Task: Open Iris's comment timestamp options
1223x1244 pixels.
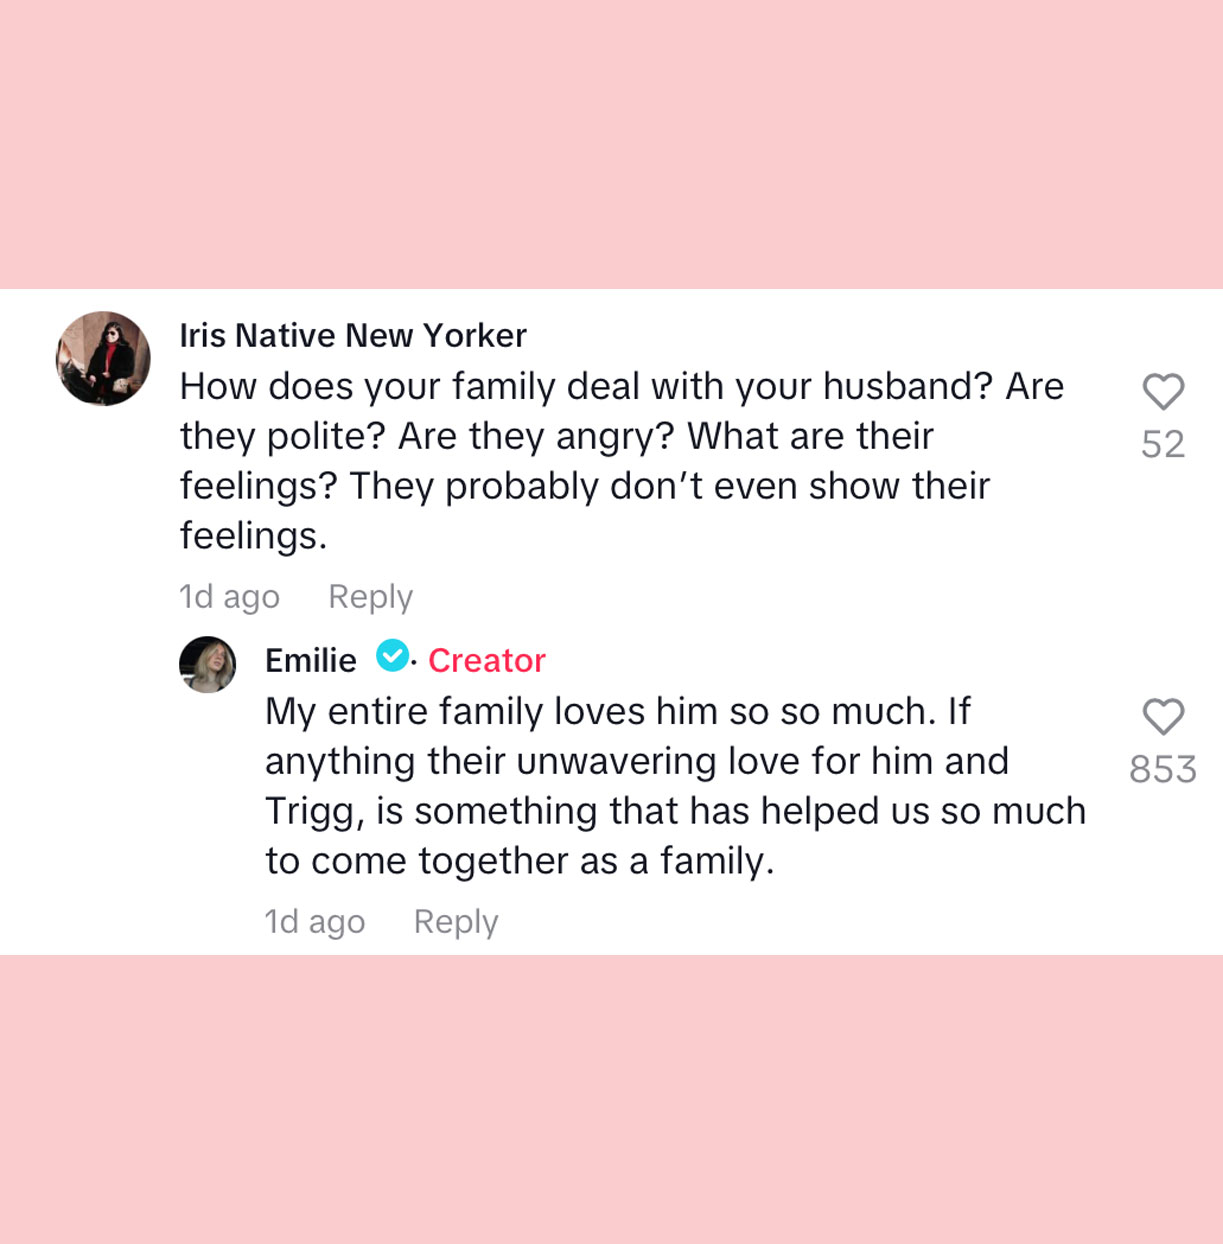Action: point(228,596)
